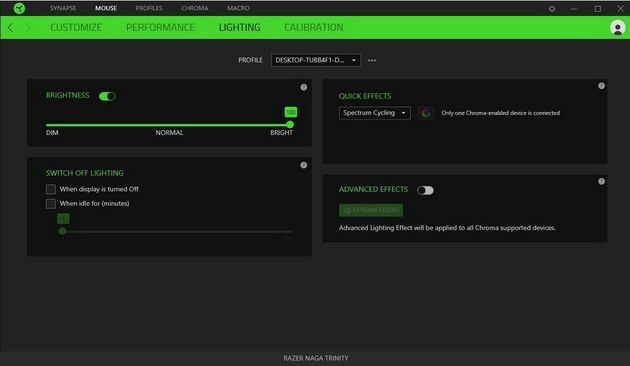630x366 pixels.
Task: Click the DIM brightness label
Action: click(52, 133)
